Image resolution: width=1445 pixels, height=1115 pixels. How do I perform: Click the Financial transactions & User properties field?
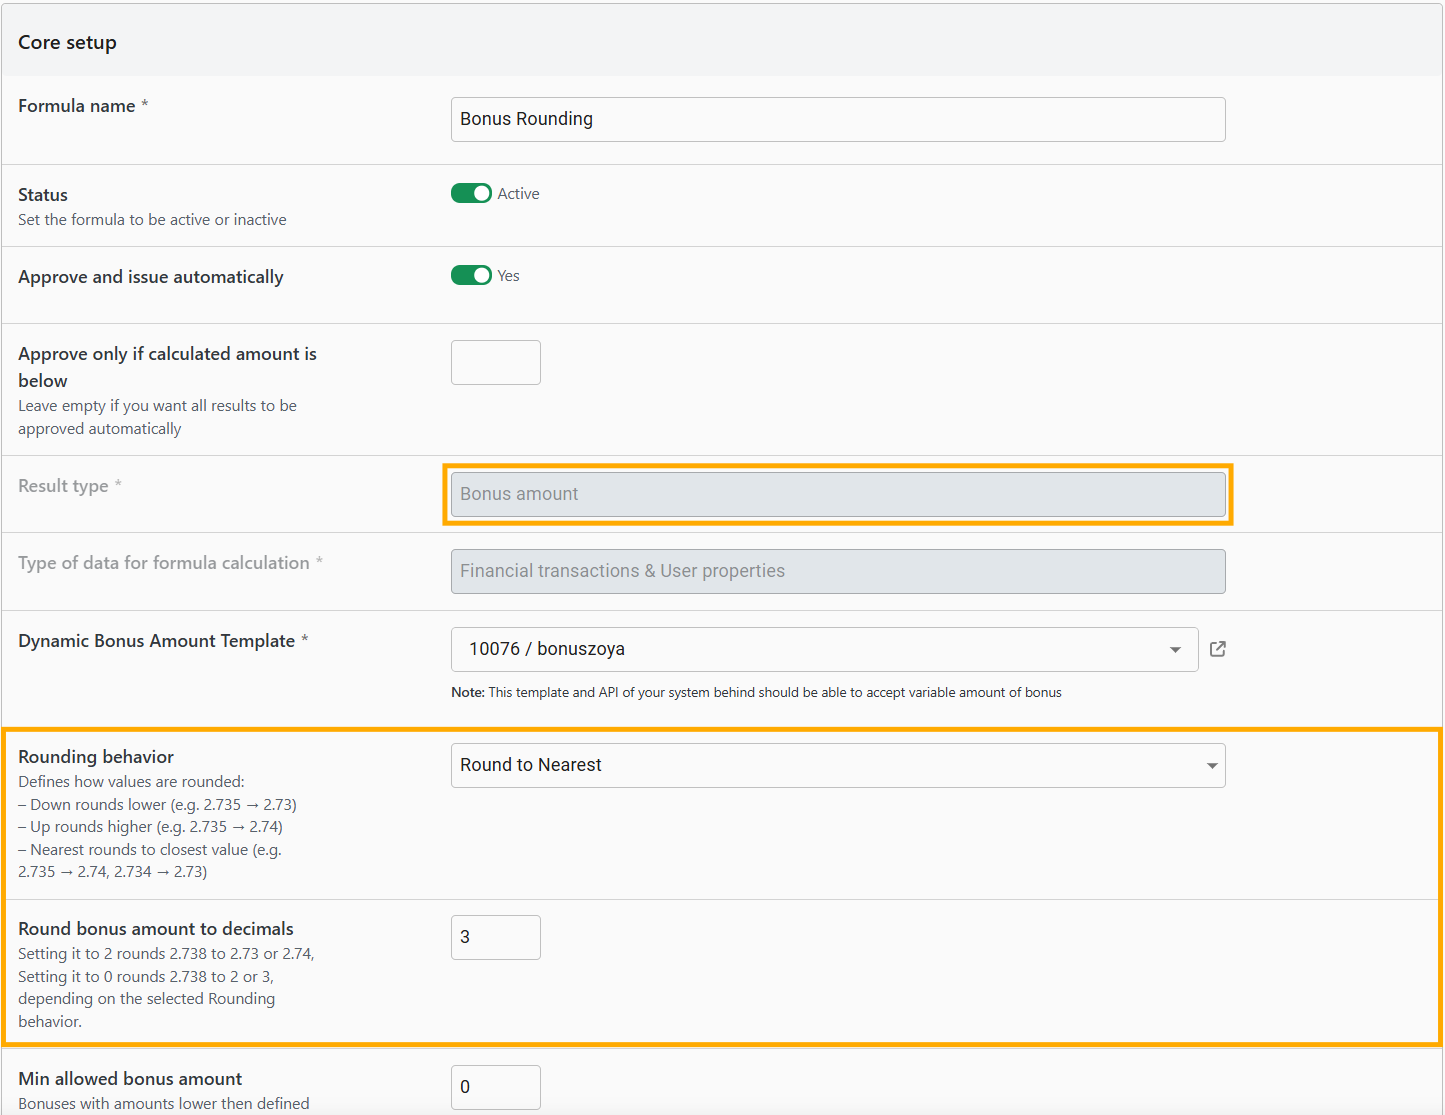tap(837, 571)
